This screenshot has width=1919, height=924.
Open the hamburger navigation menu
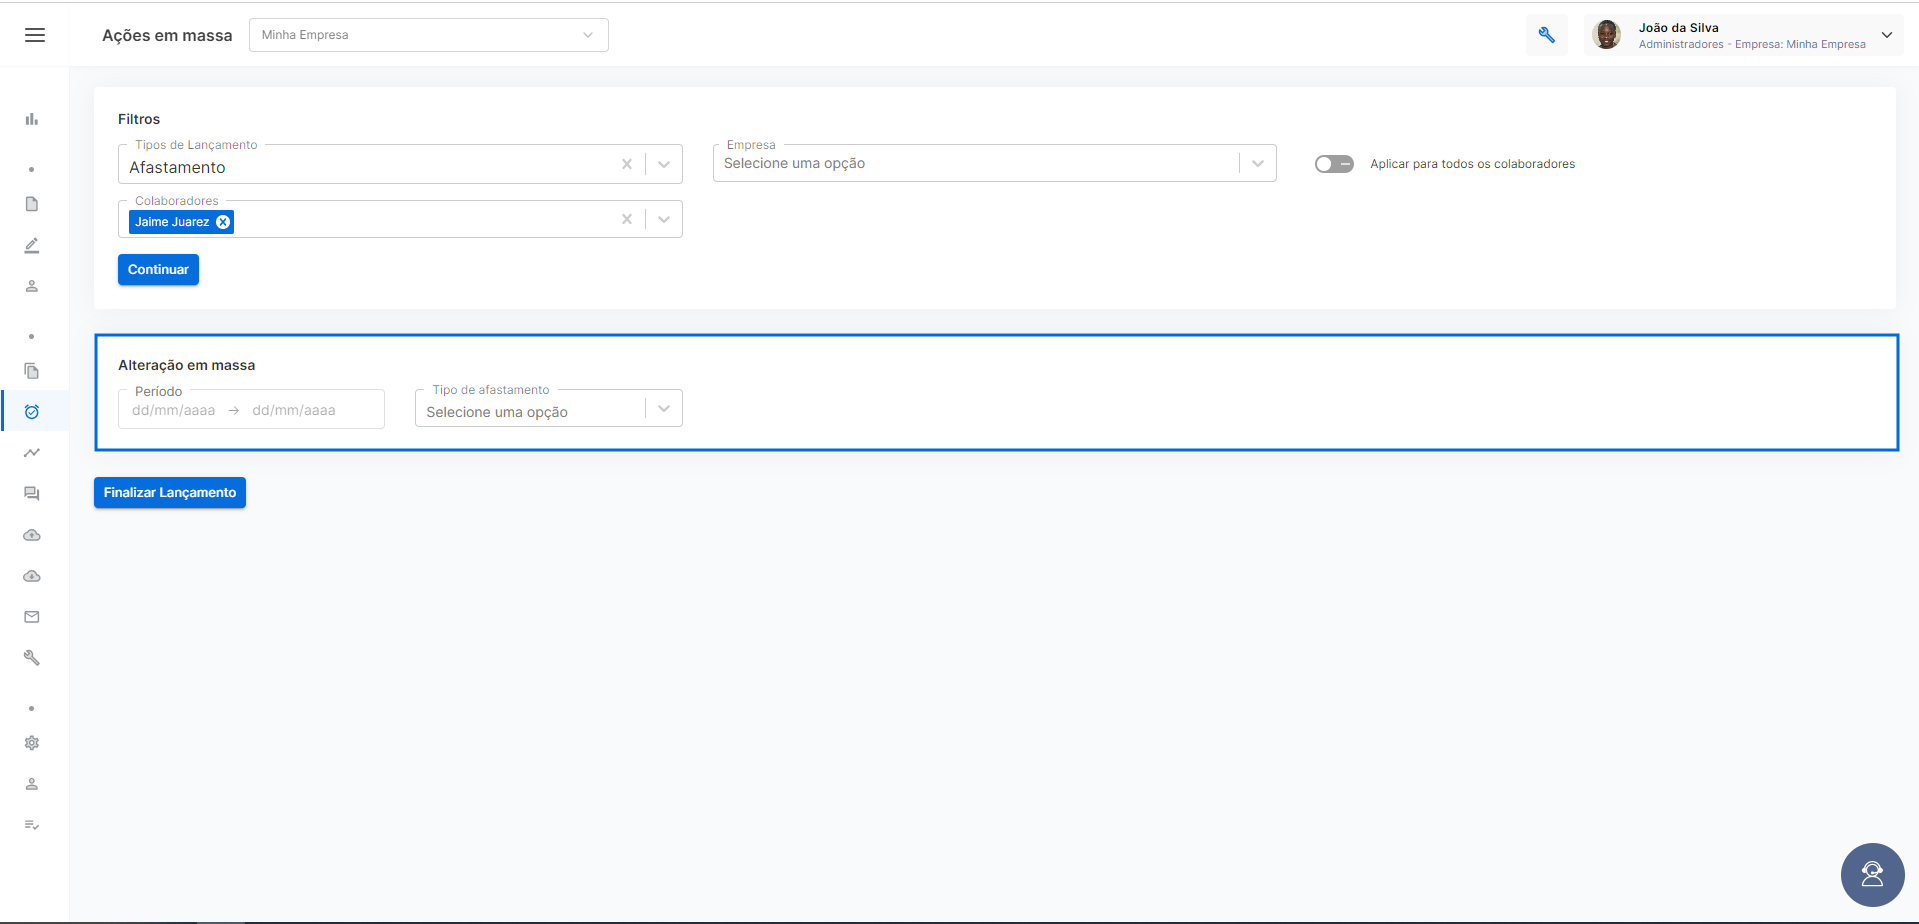pos(35,35)
